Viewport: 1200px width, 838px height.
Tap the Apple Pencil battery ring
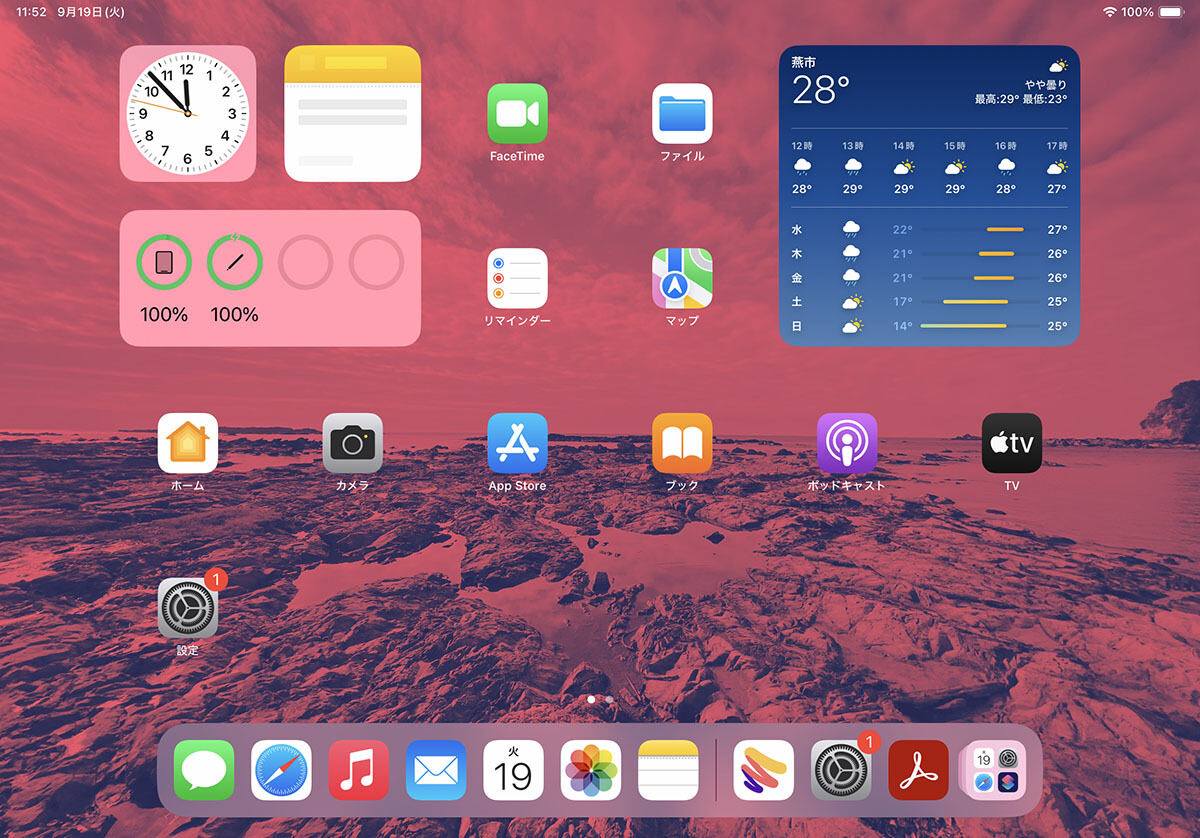click(235, 263)
